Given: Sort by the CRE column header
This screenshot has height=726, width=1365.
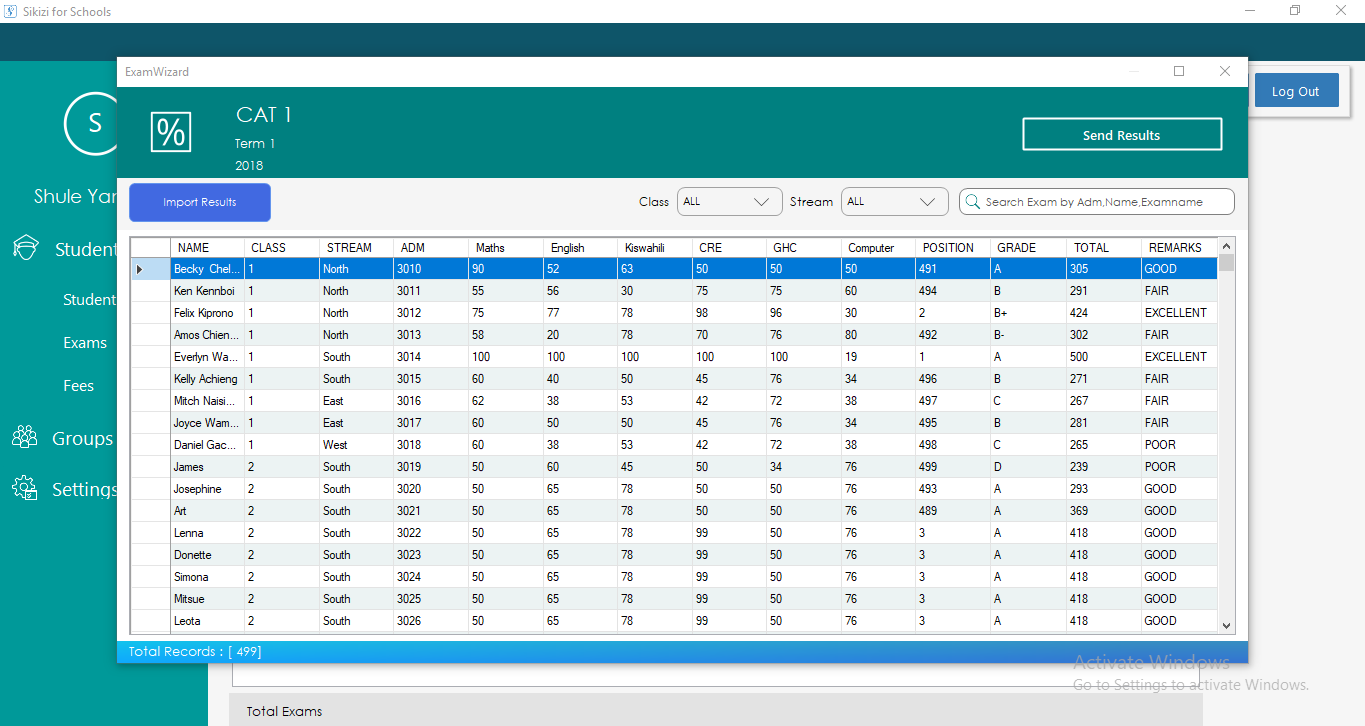Looking at the screenshot, I should (729, 247).
